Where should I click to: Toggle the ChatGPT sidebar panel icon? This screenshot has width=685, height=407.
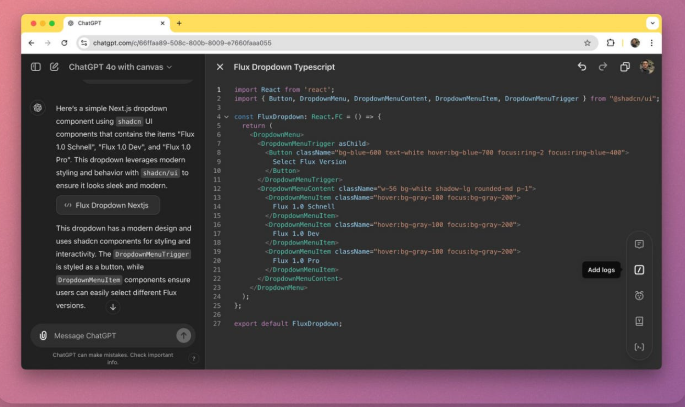coord(36,67)
